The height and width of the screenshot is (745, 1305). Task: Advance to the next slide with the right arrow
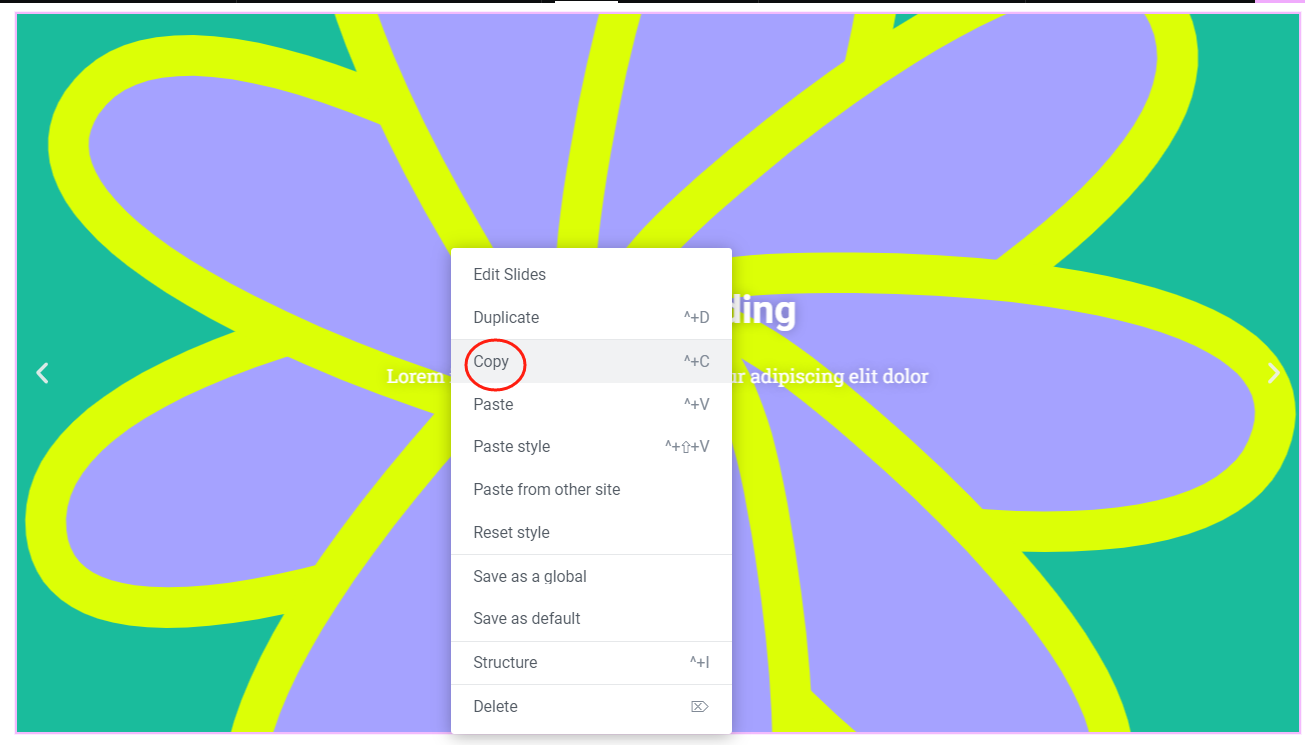(1273, 373)
